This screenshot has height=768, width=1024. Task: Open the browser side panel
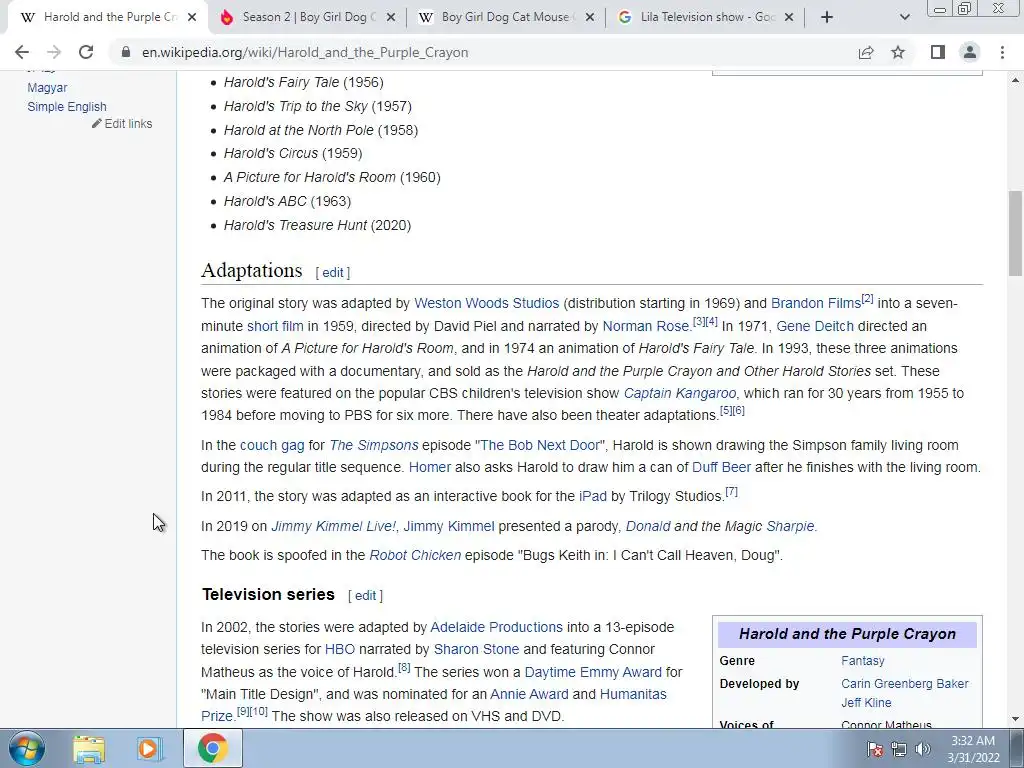(x=938, y=52)
